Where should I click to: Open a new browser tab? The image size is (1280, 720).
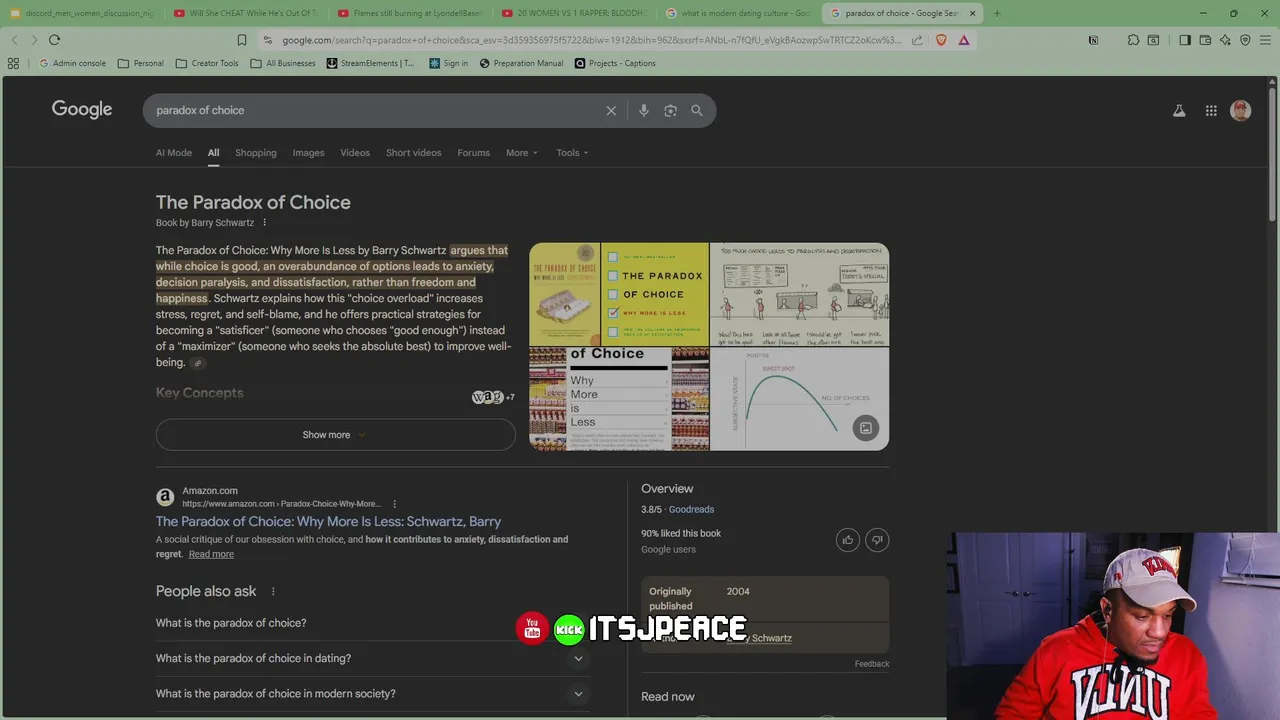(x=996, y=13)
